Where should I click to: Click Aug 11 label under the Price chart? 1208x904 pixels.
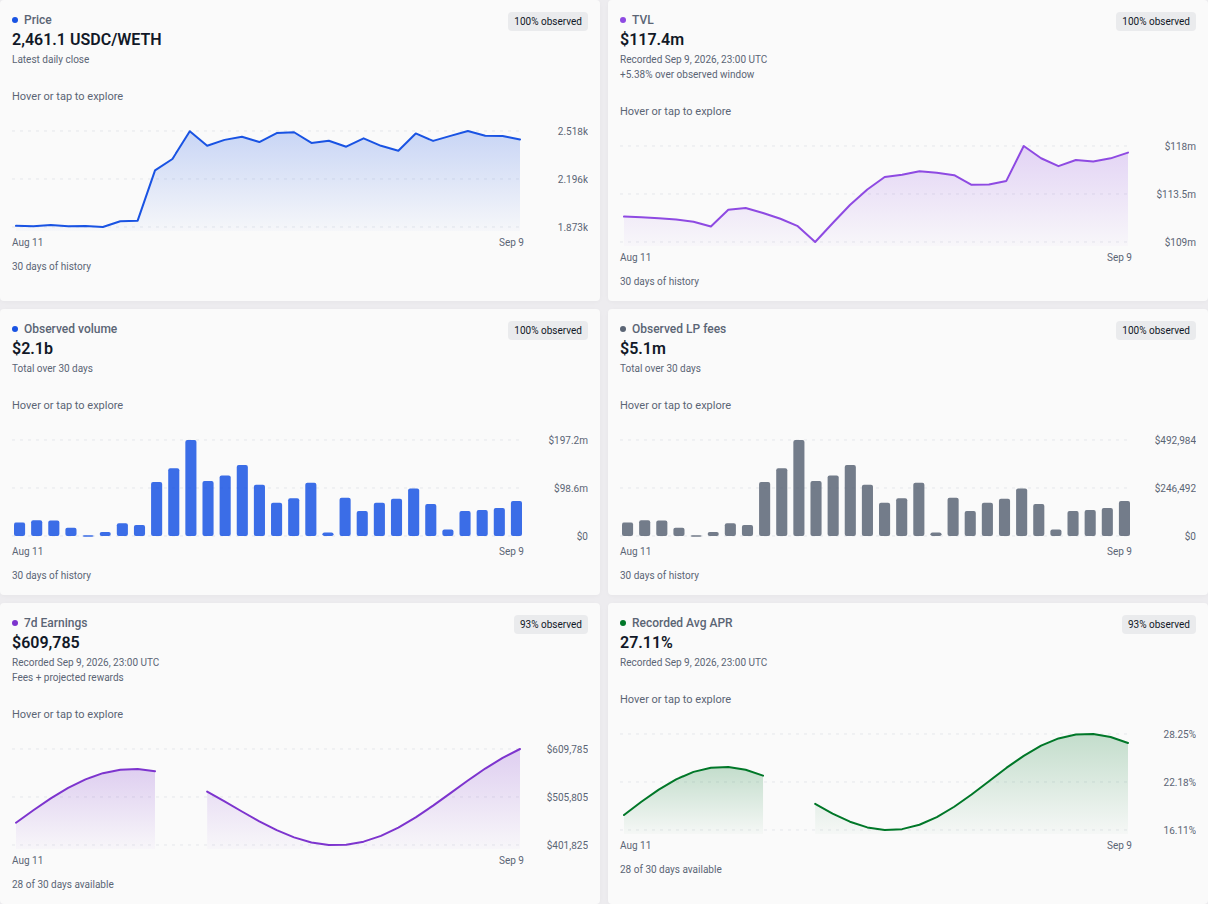point(28,242)
